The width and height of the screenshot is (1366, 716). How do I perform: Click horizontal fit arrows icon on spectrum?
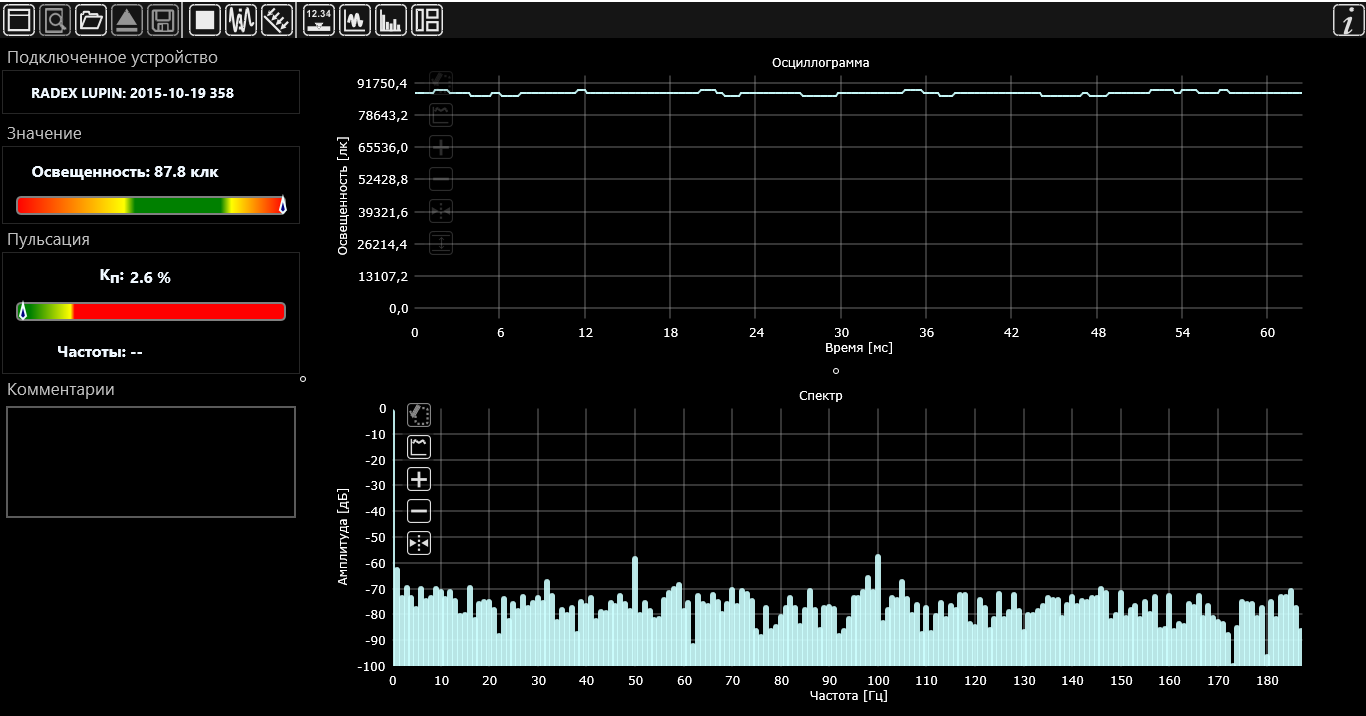pyautogui.click(x=419, y=543)
